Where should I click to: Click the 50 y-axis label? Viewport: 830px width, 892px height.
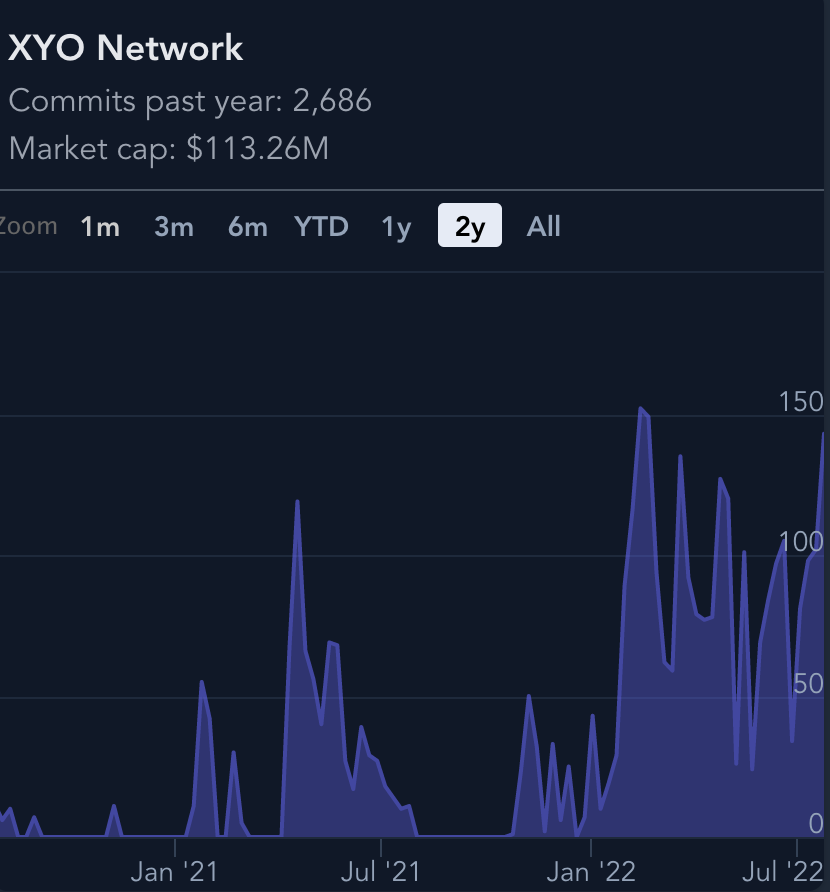pyautogui.click(x=808, y=684)
